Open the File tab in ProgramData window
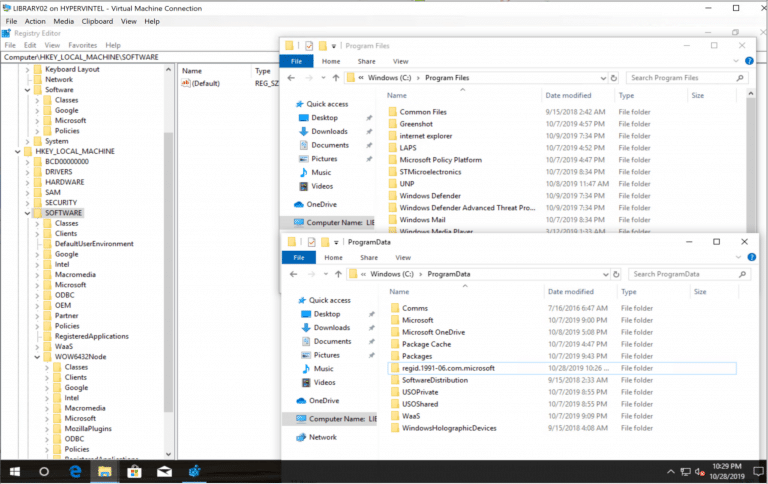Screen dimensions: 768x484 [x=299, y=257]
